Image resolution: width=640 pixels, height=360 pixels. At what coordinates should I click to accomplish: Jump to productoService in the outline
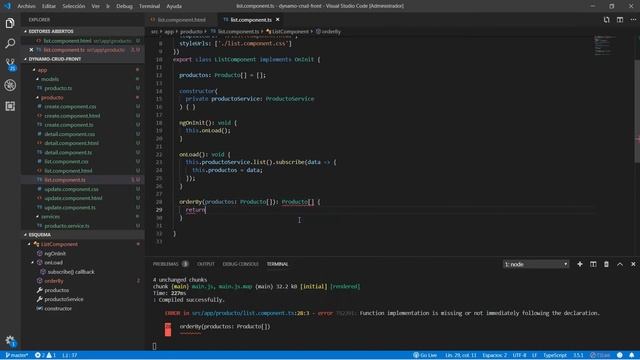64,299
